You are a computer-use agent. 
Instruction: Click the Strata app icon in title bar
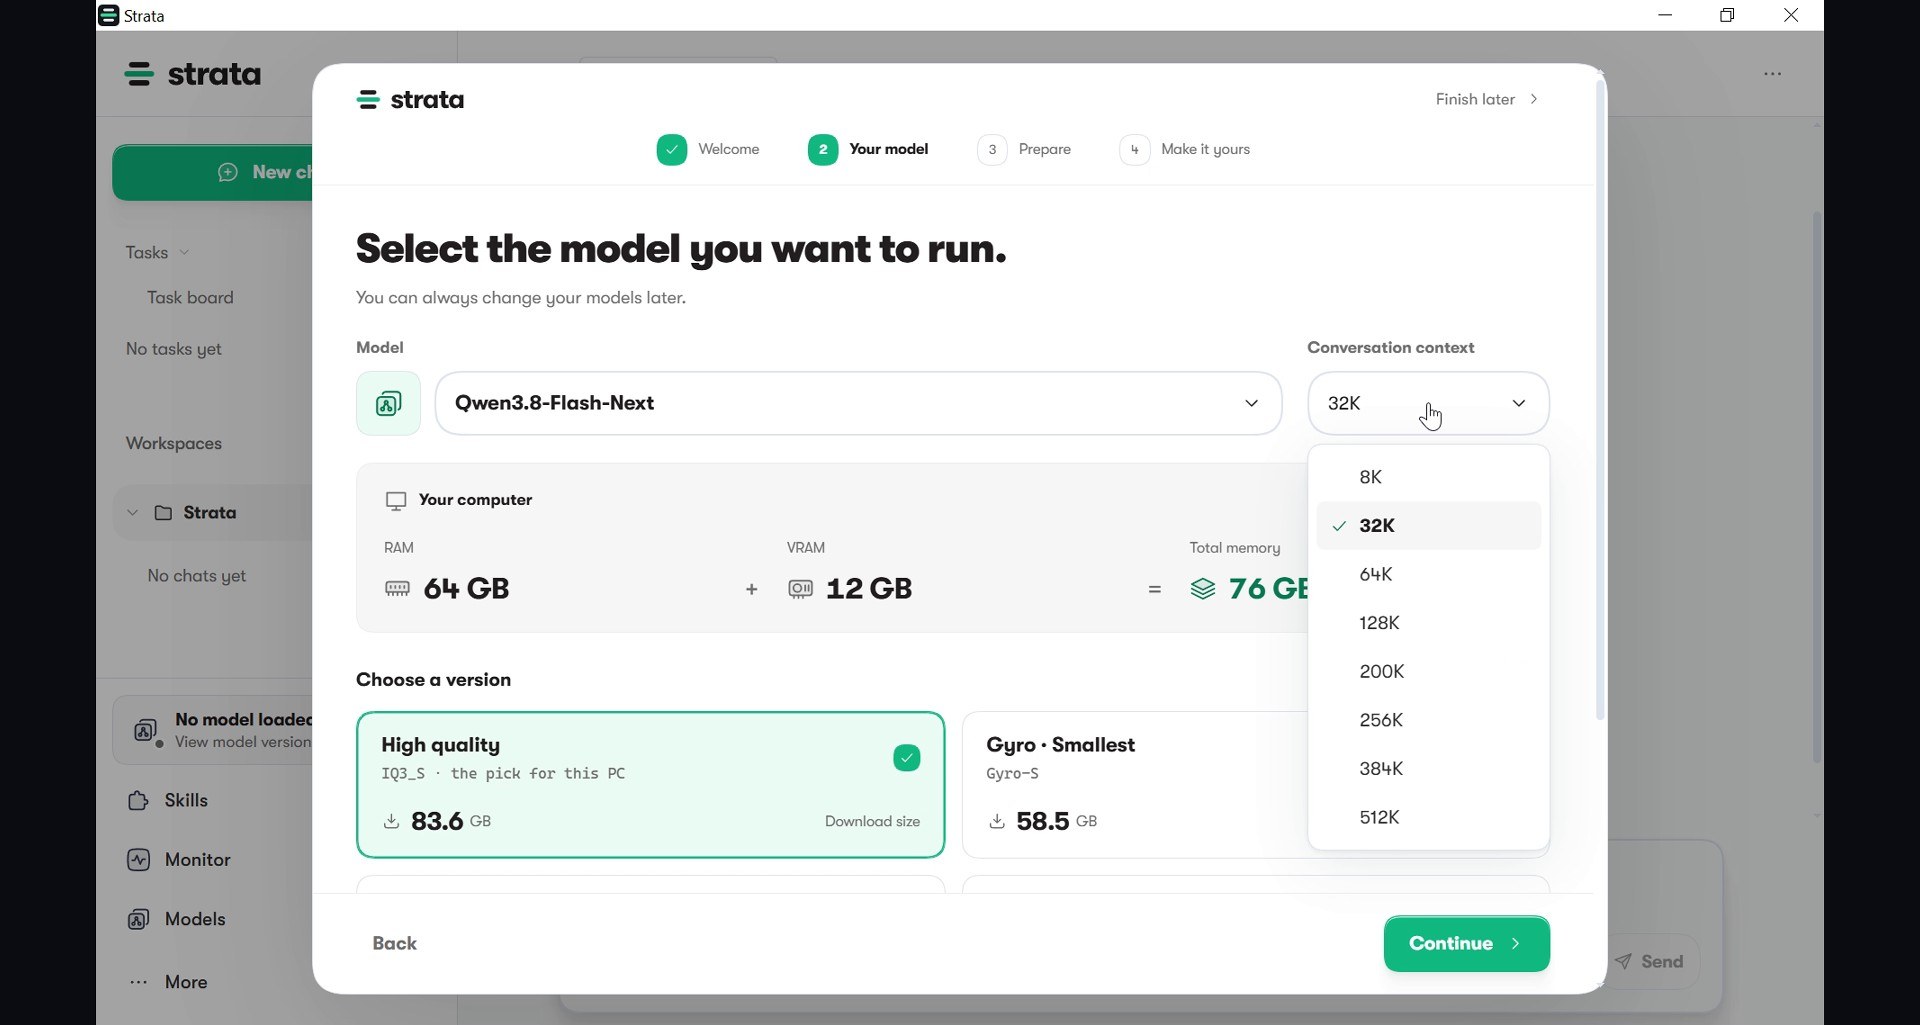point(109,15)
